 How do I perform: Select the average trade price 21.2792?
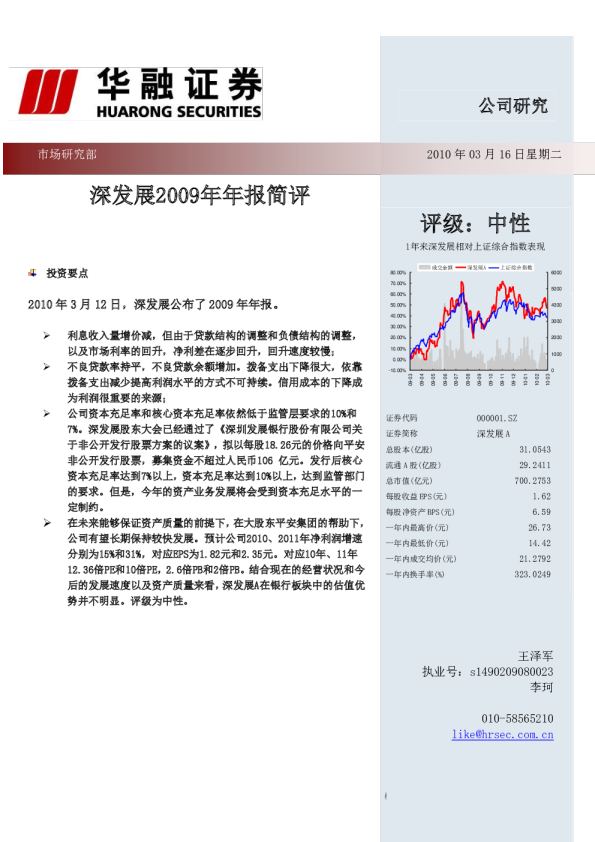535,558
